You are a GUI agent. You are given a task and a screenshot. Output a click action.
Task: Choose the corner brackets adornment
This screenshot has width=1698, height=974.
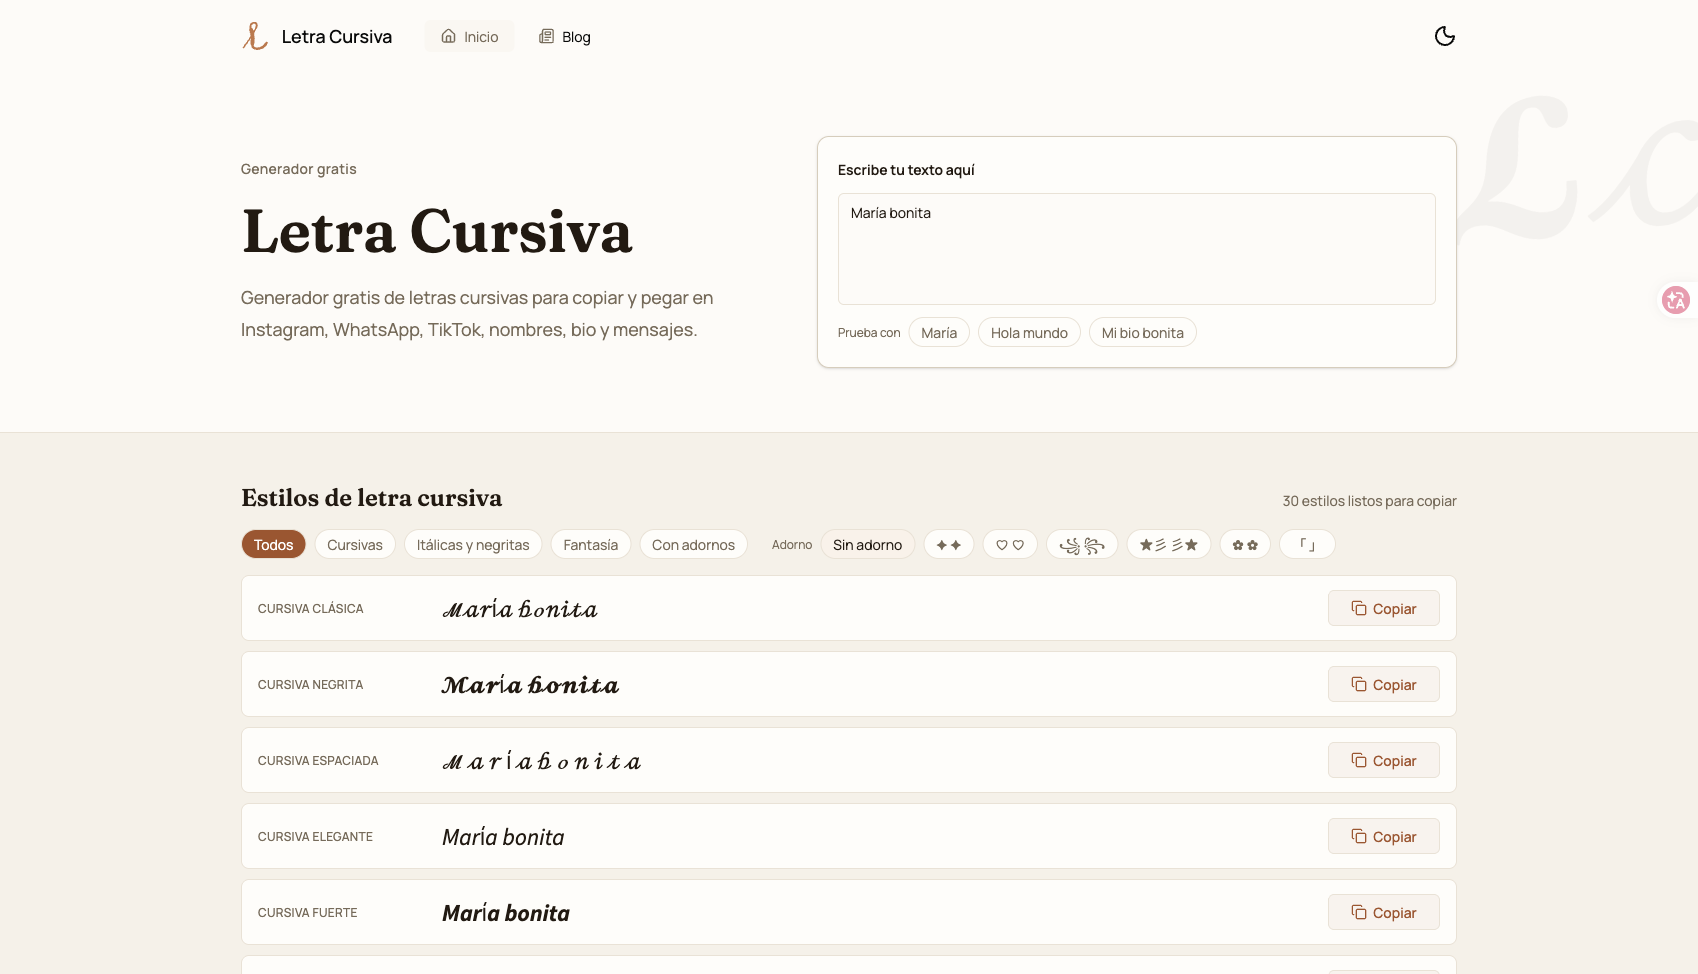(1307, 545)
